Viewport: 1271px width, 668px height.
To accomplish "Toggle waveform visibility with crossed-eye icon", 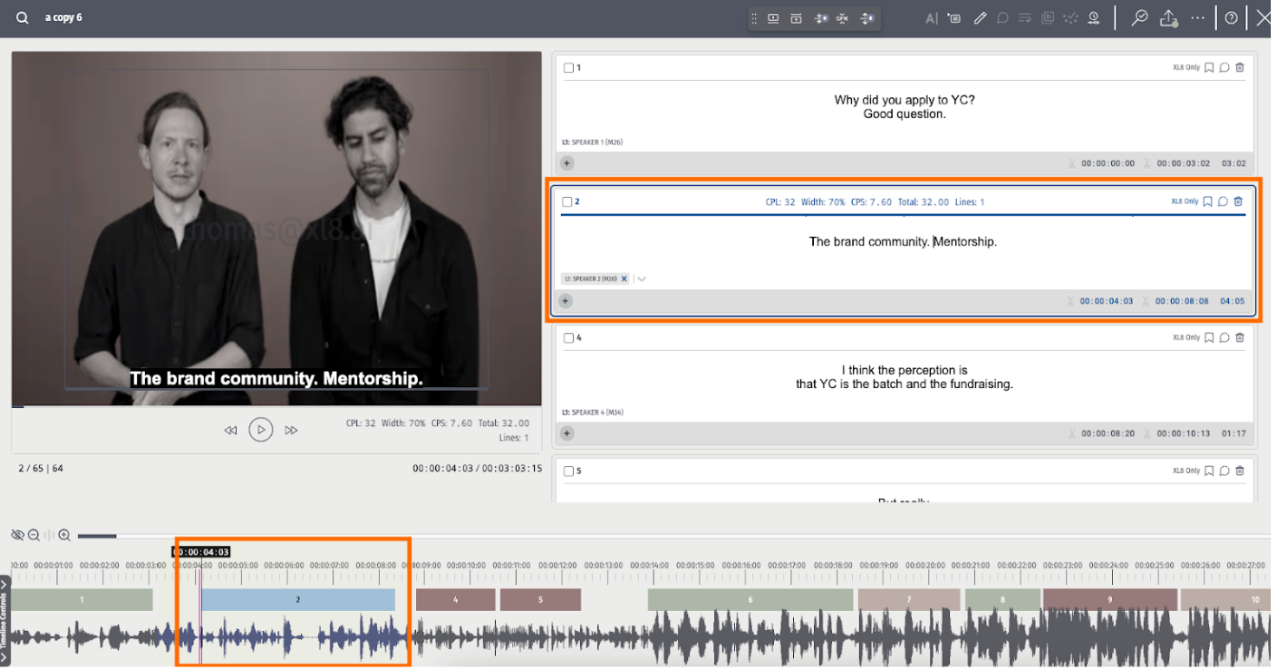I will (x=17, y=535).
